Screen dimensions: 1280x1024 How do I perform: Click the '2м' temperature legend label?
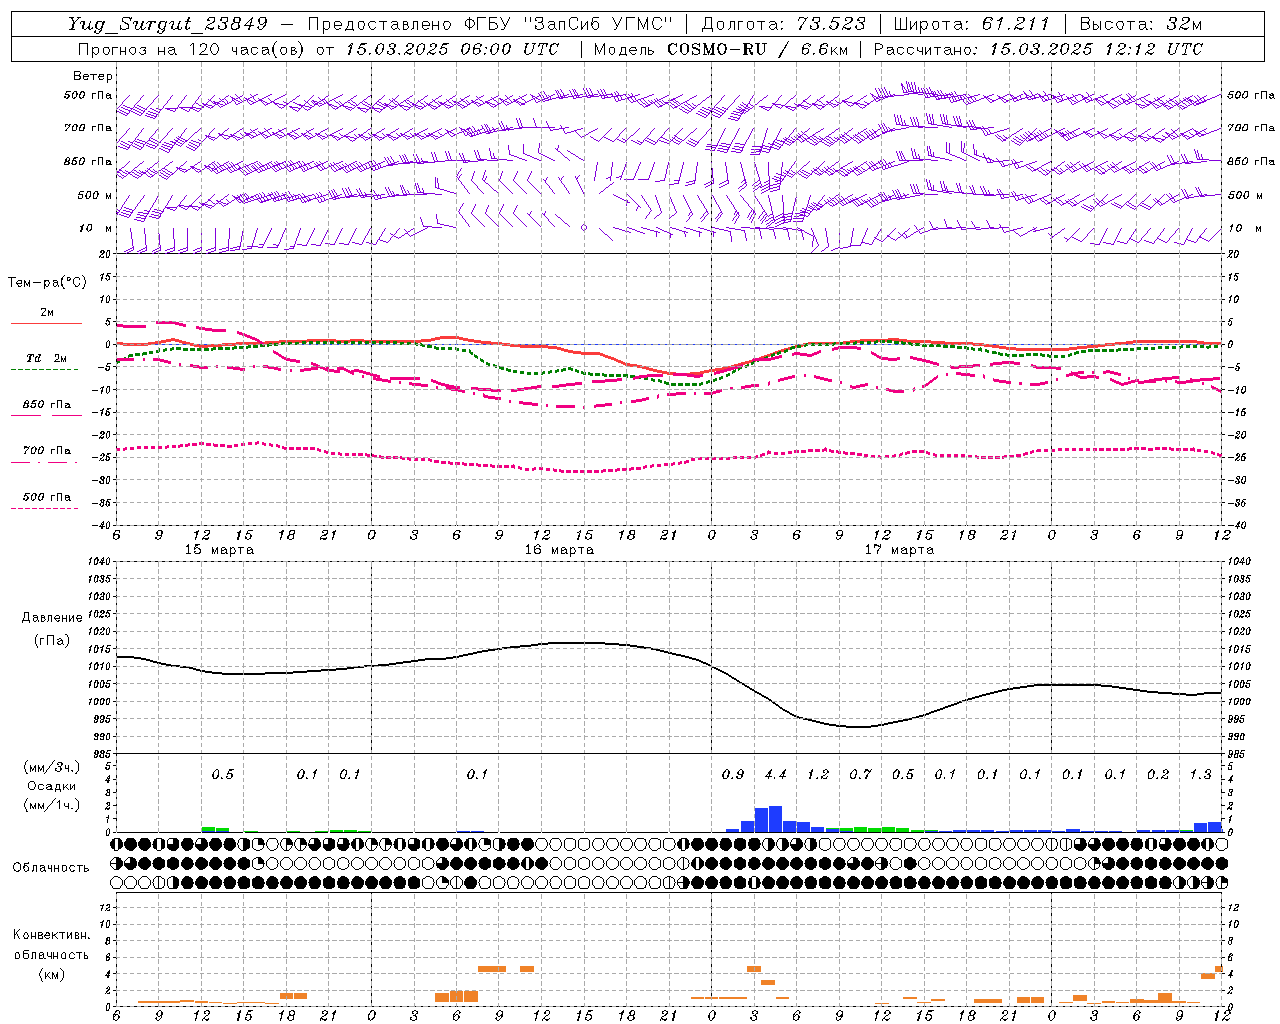[x=47, y=313]
